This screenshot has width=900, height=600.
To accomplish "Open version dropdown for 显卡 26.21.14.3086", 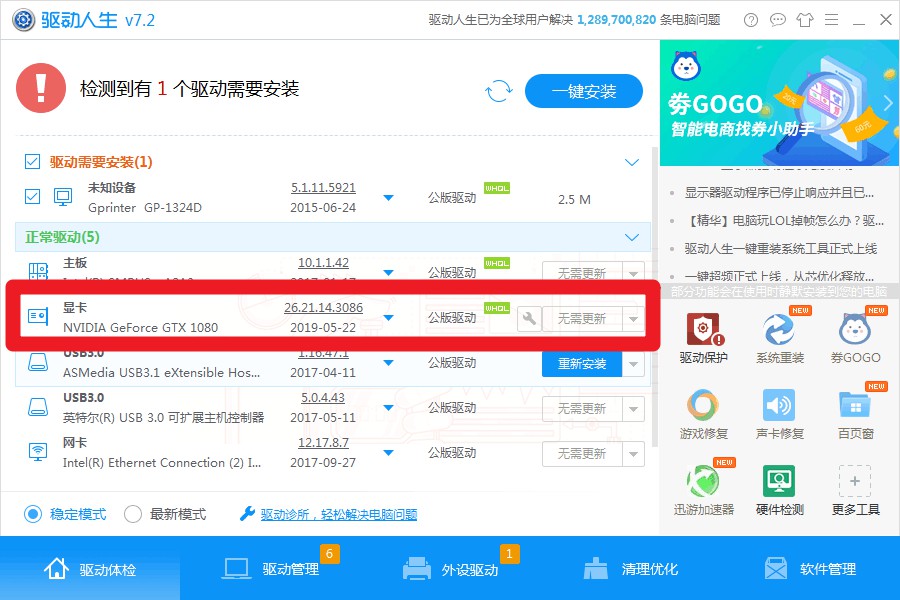I will [x=389, y=318].
